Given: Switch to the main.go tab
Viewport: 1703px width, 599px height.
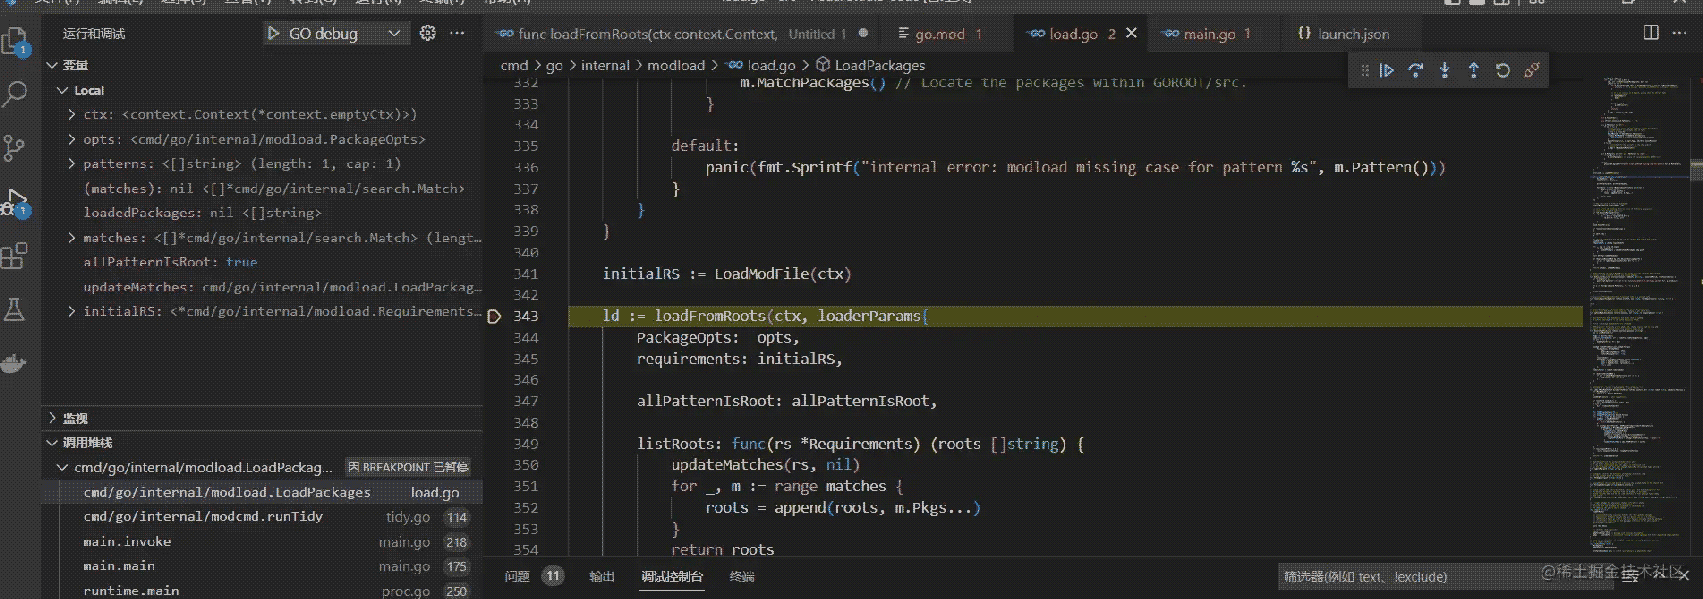Looking at the screenshot, I should click(x=1208, y=34).
